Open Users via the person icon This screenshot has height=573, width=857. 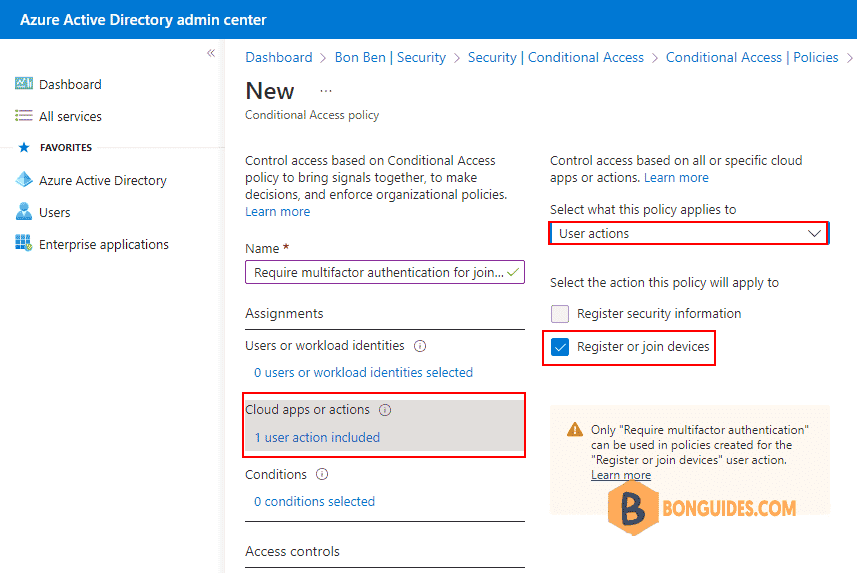24,211
